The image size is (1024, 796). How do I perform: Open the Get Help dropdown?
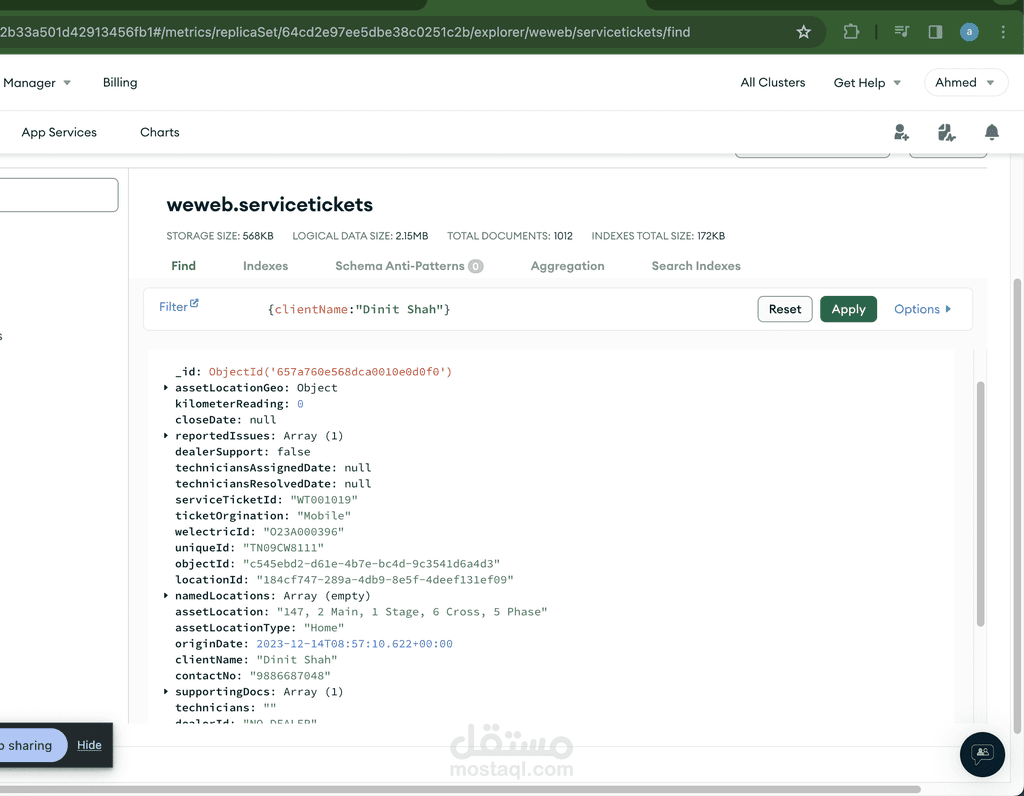tap(867, 83)
